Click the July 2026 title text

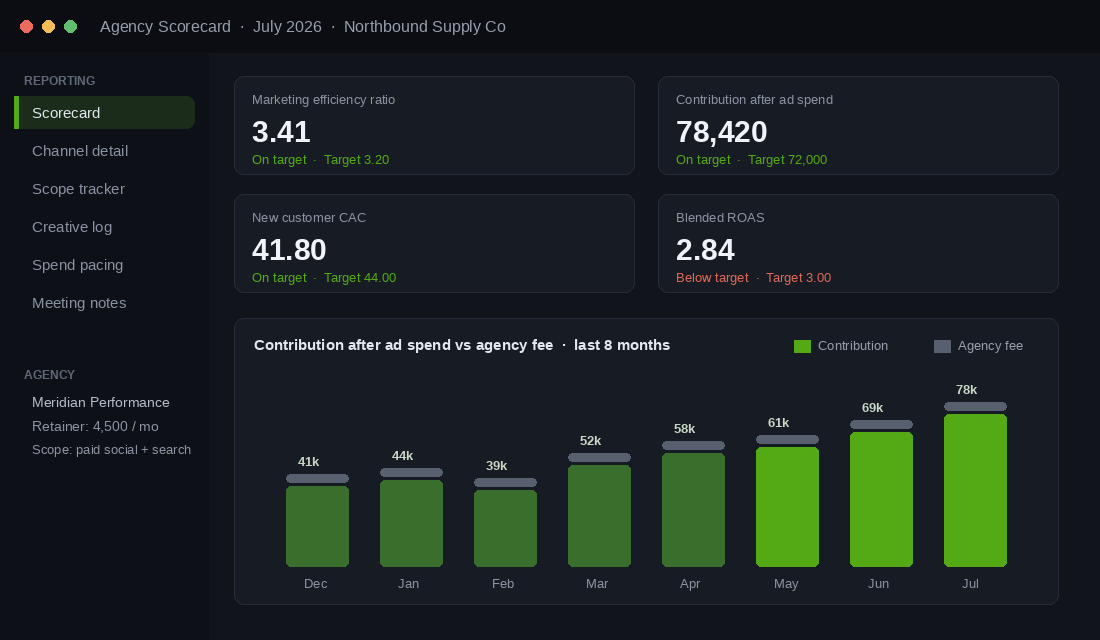coord(287,27)
